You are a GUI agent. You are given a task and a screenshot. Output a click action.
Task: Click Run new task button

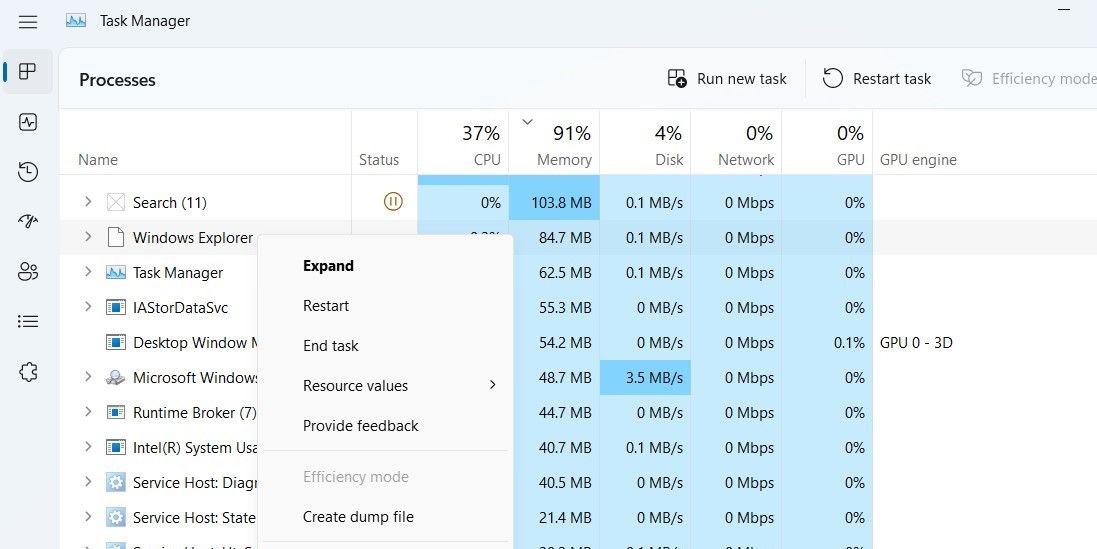[x=727, y=79]
